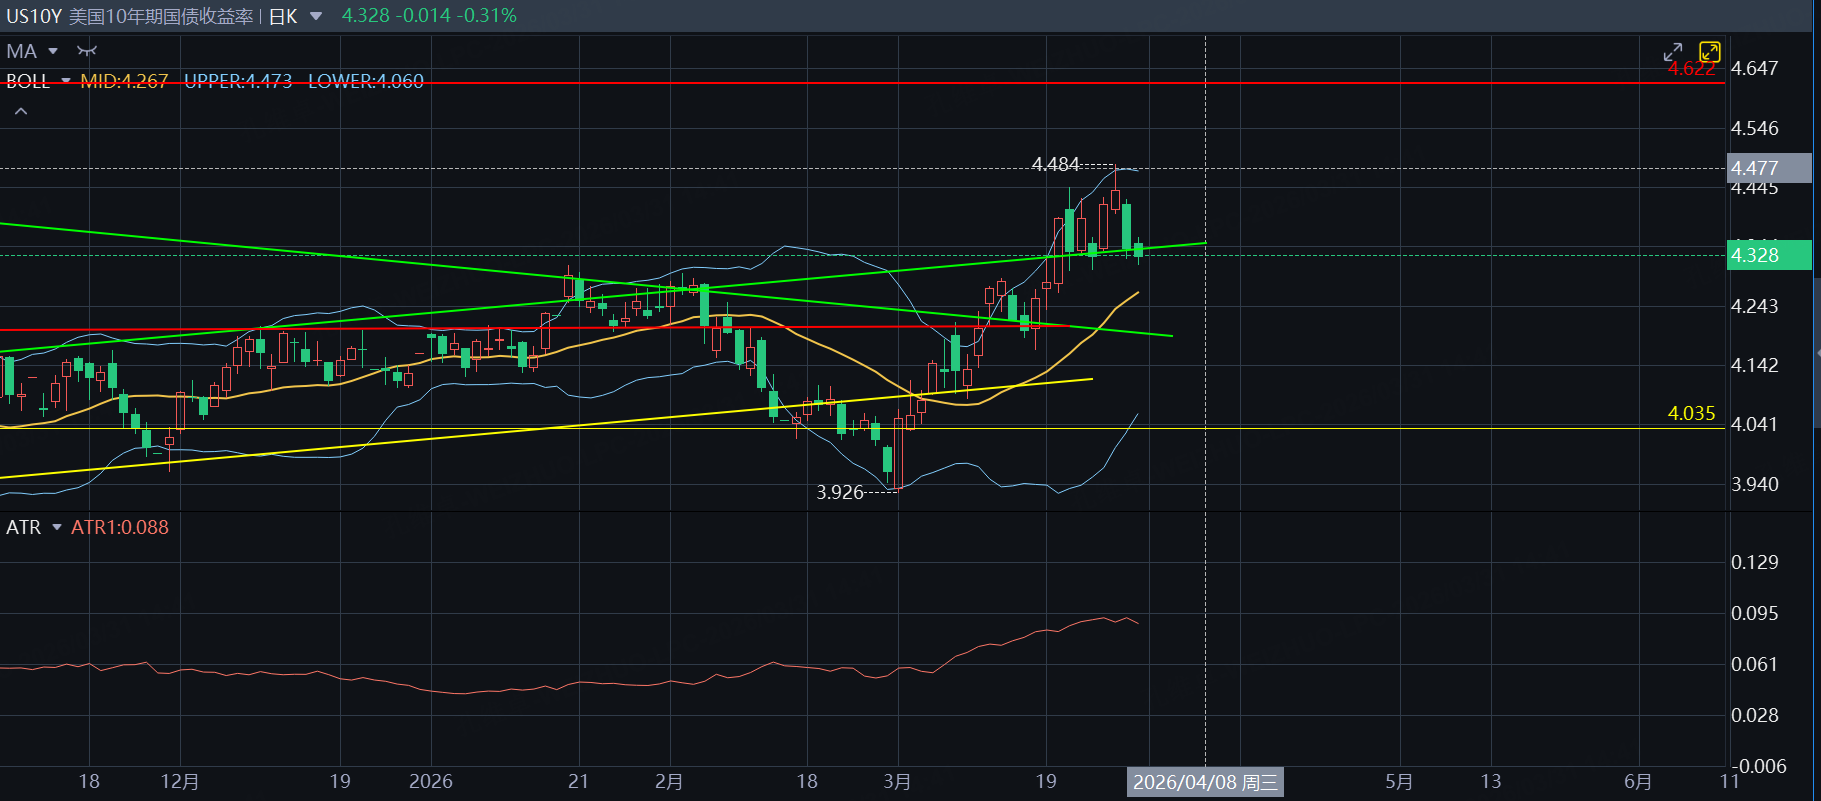This screenshot has height=801, width=1821.
Task: Click the 3.926 low price marker
Action: coord(840,492)
